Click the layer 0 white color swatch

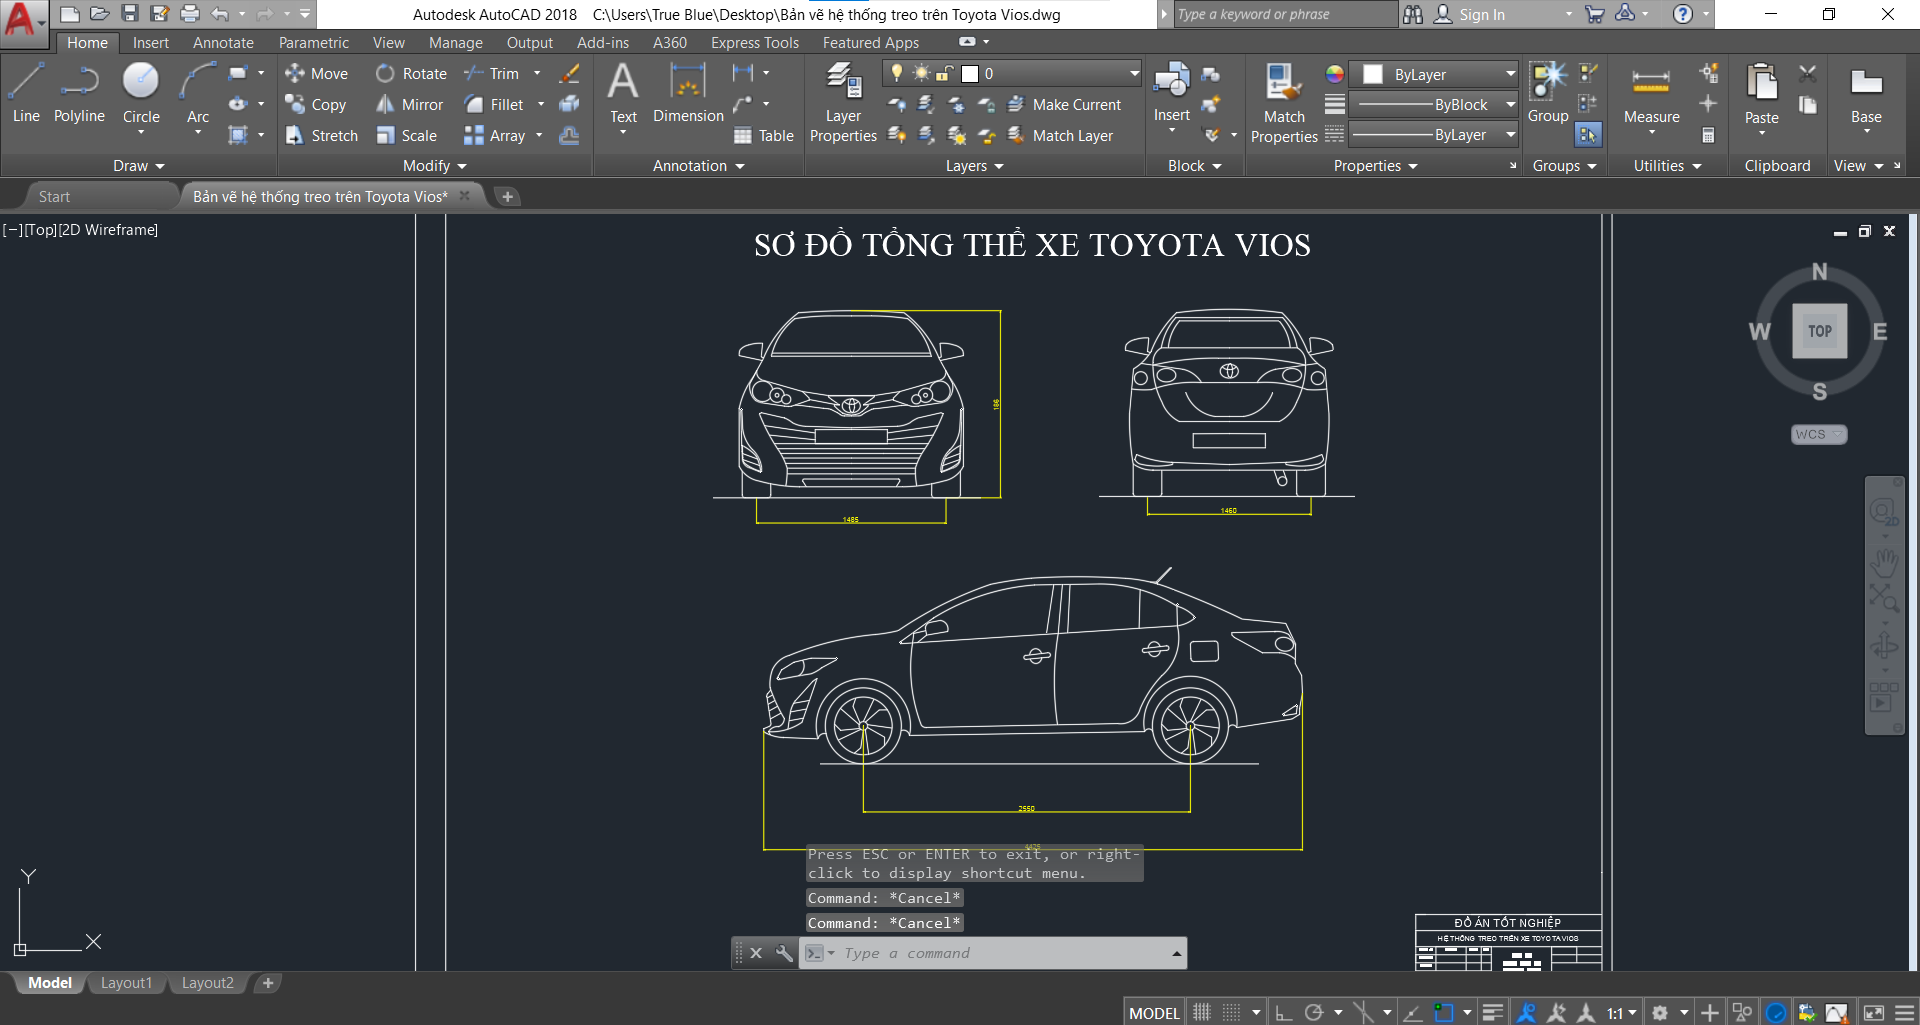[969, 73]
